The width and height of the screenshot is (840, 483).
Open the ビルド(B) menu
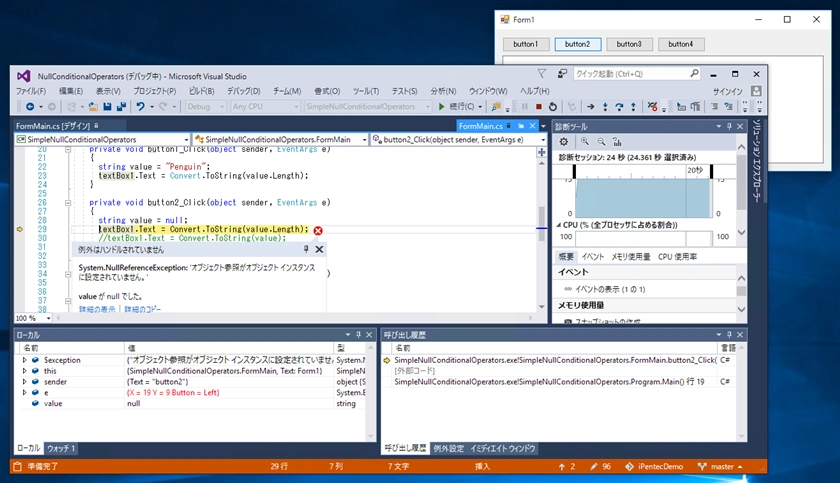tap(201, 91)
